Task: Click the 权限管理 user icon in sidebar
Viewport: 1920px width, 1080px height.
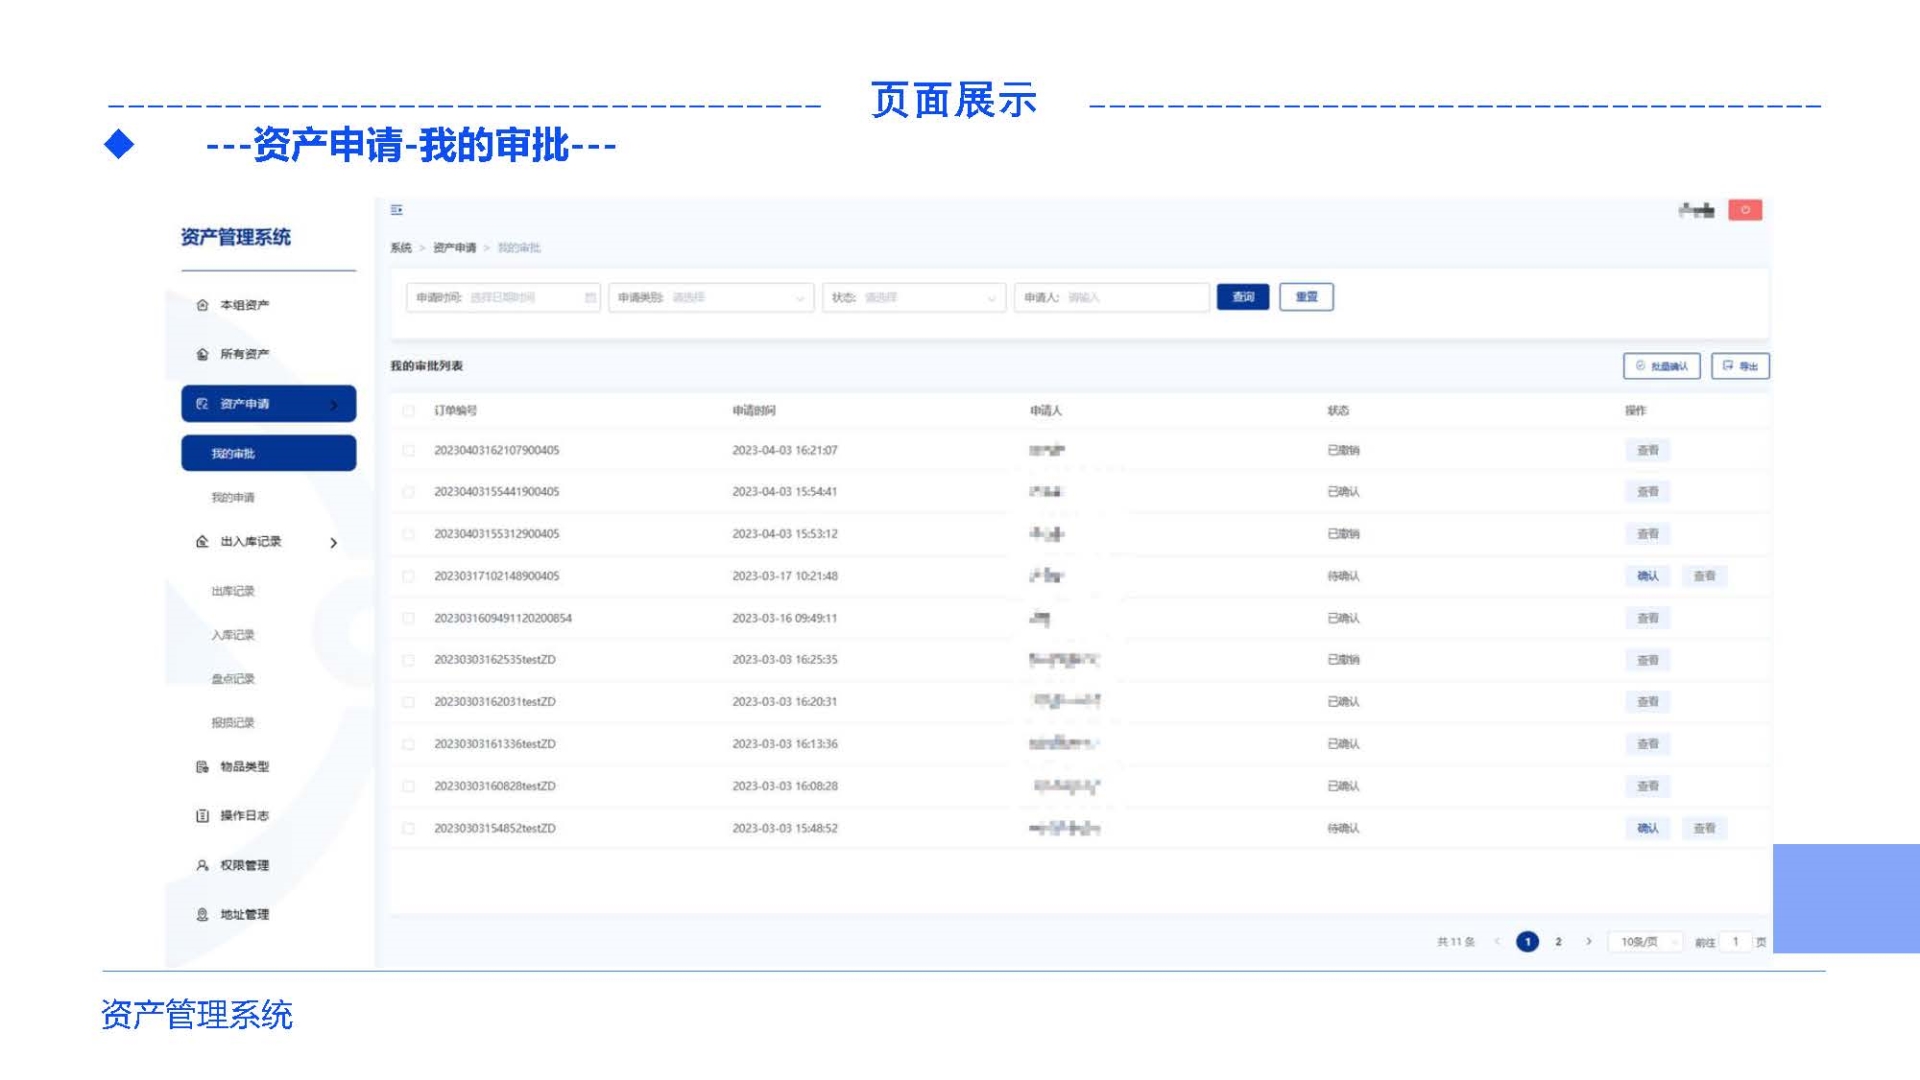Action: pyautogui.click(x=203, y=865)
